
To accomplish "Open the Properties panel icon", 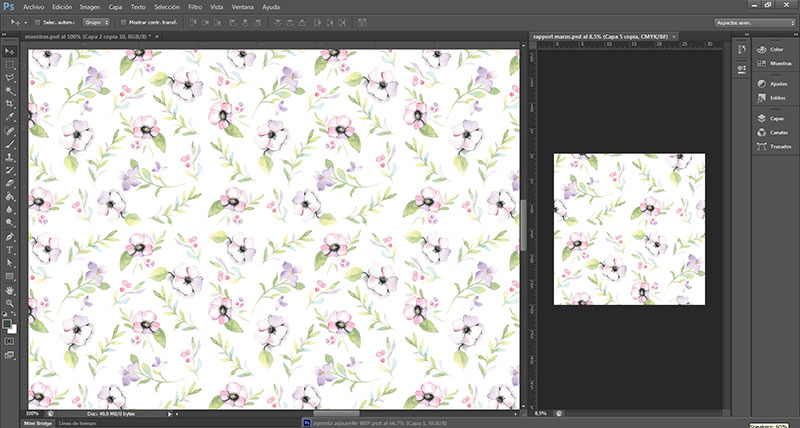I will pos(742,68).
